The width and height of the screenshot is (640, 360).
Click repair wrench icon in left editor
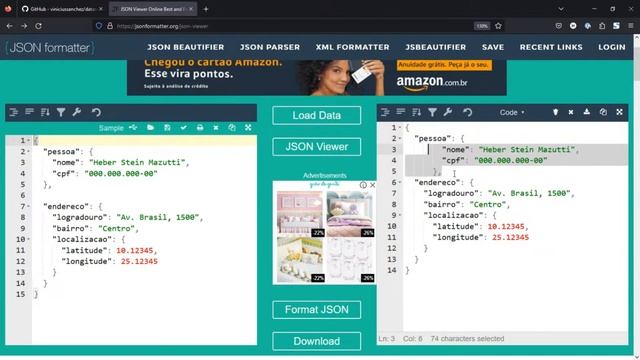[77, 112]
